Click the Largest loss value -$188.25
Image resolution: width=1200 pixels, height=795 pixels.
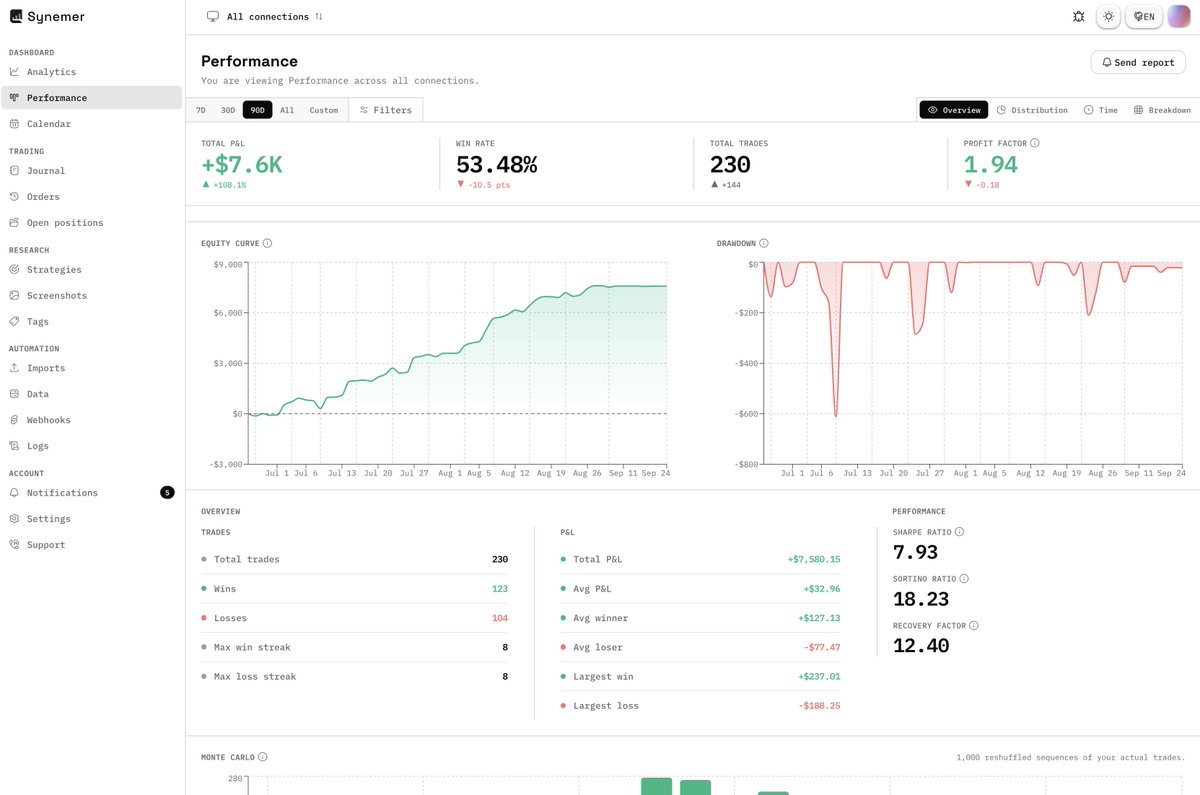(820, 706)
